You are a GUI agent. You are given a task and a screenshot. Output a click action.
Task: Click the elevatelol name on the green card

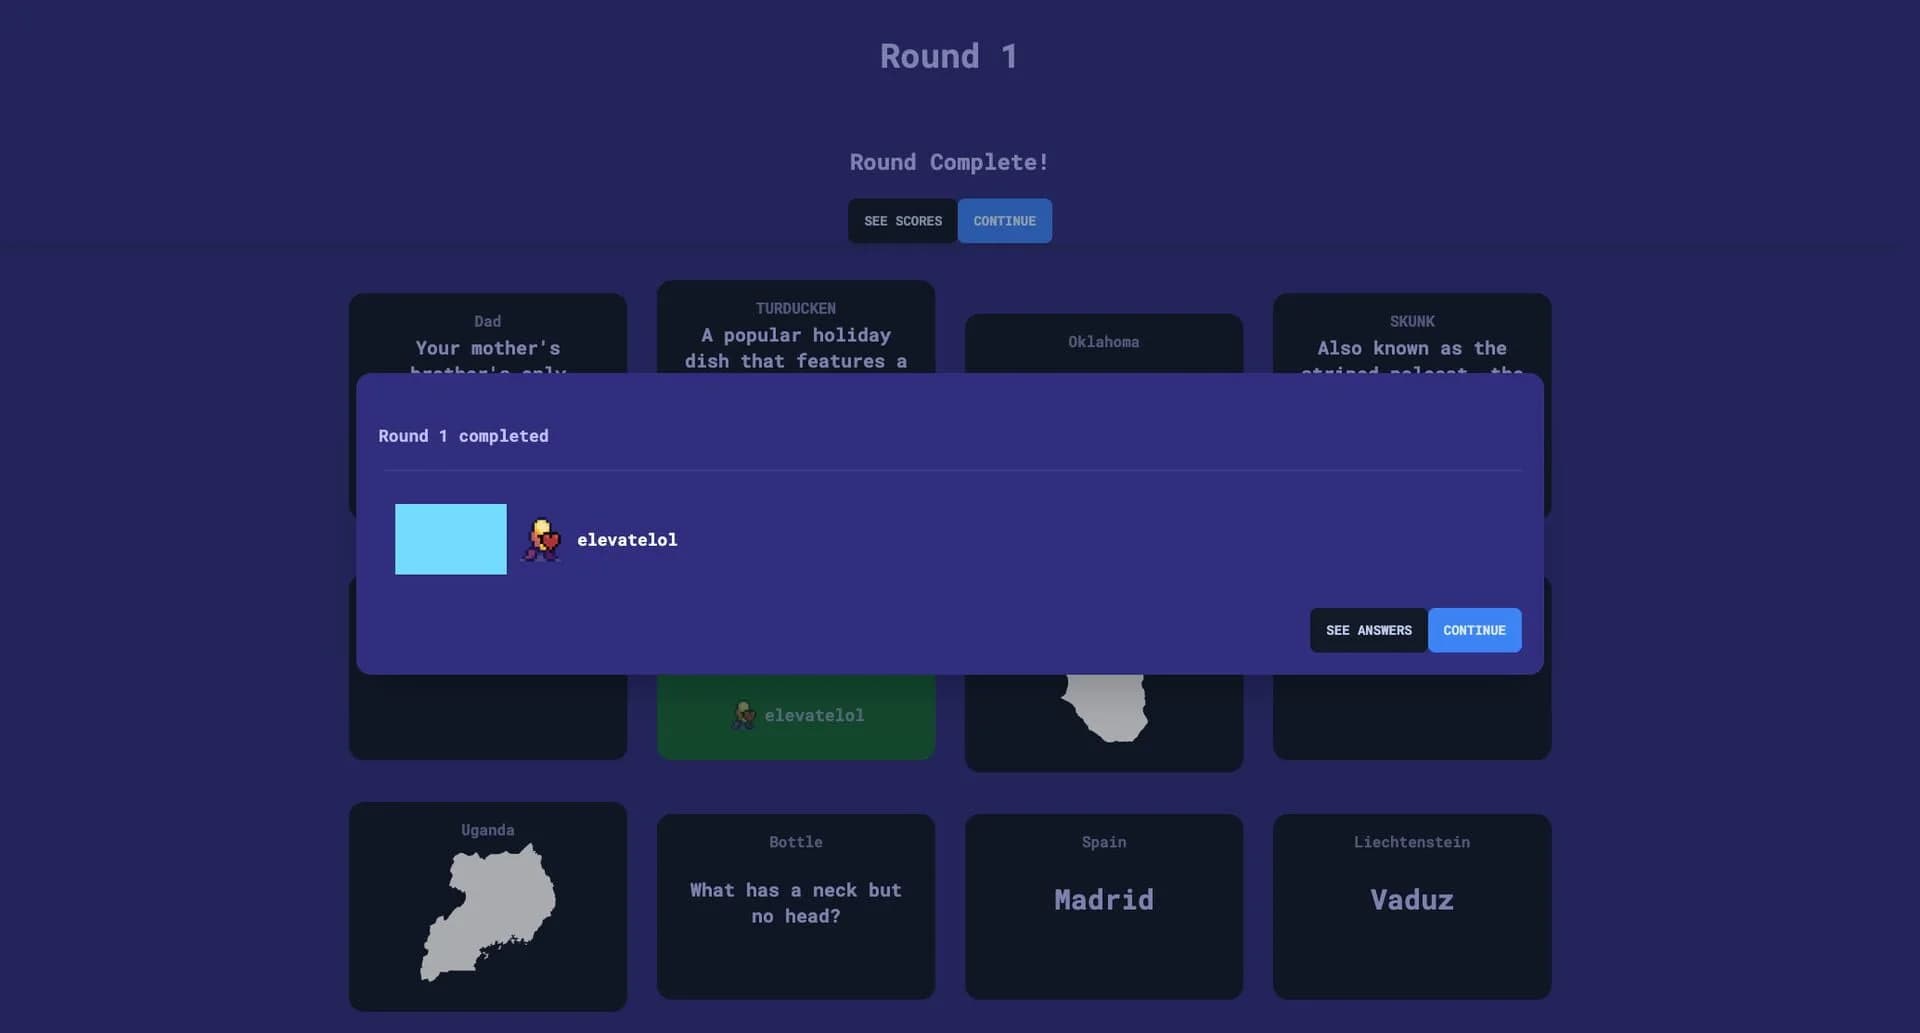[x=814, y=715]
